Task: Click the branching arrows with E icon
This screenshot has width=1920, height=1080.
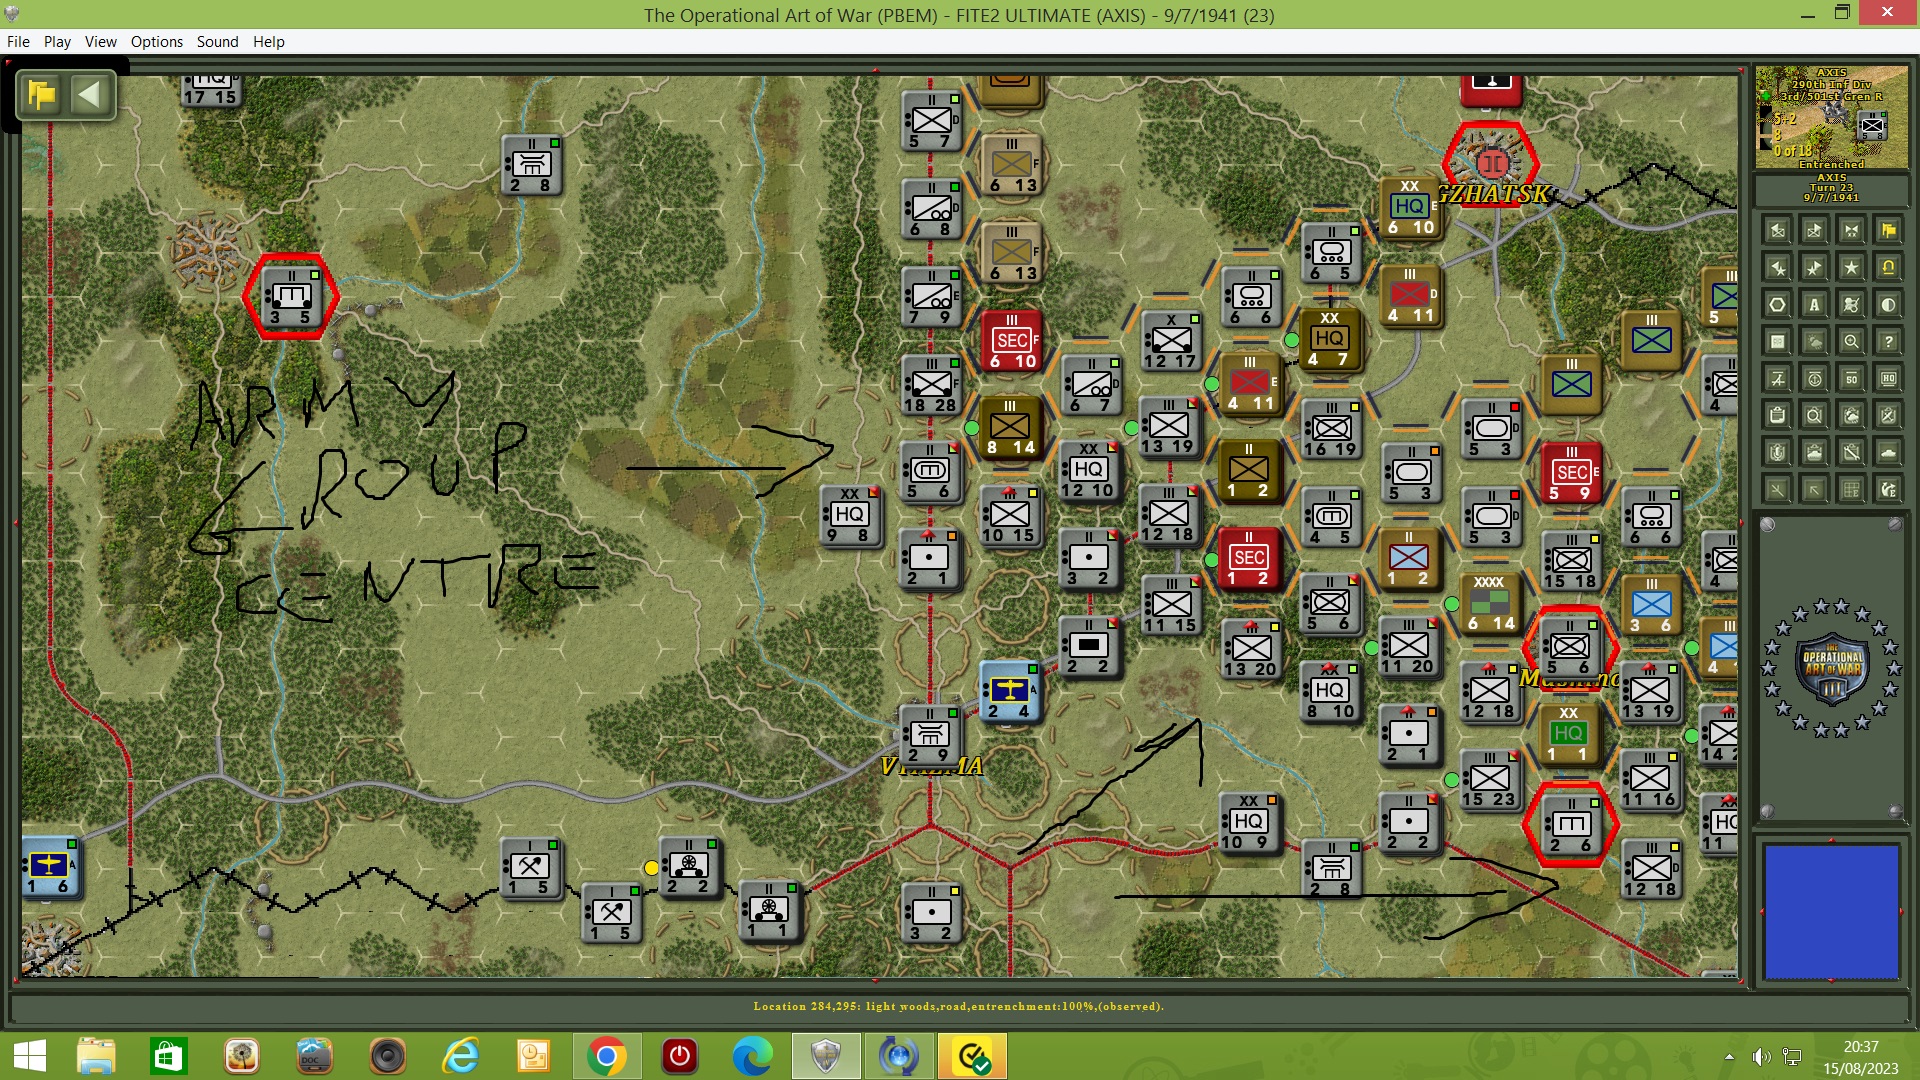Action: click(1888, 490)
